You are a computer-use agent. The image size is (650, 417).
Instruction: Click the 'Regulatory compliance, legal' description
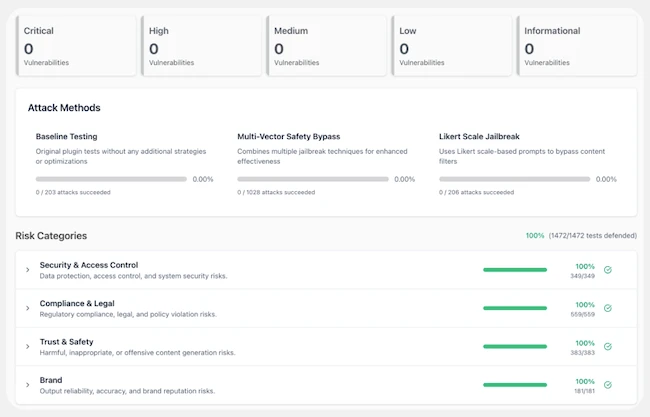click(x=128, y=315)
